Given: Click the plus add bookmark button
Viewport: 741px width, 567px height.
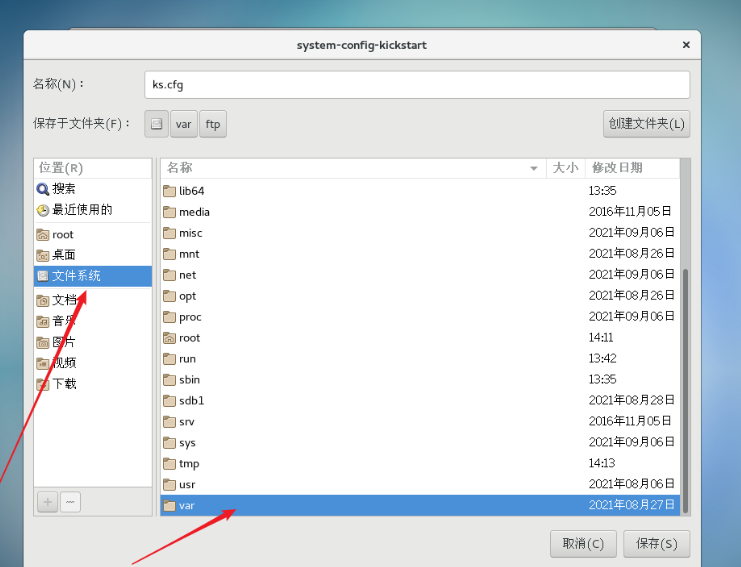Looking at the screenshot, I should tap(48, 502).
